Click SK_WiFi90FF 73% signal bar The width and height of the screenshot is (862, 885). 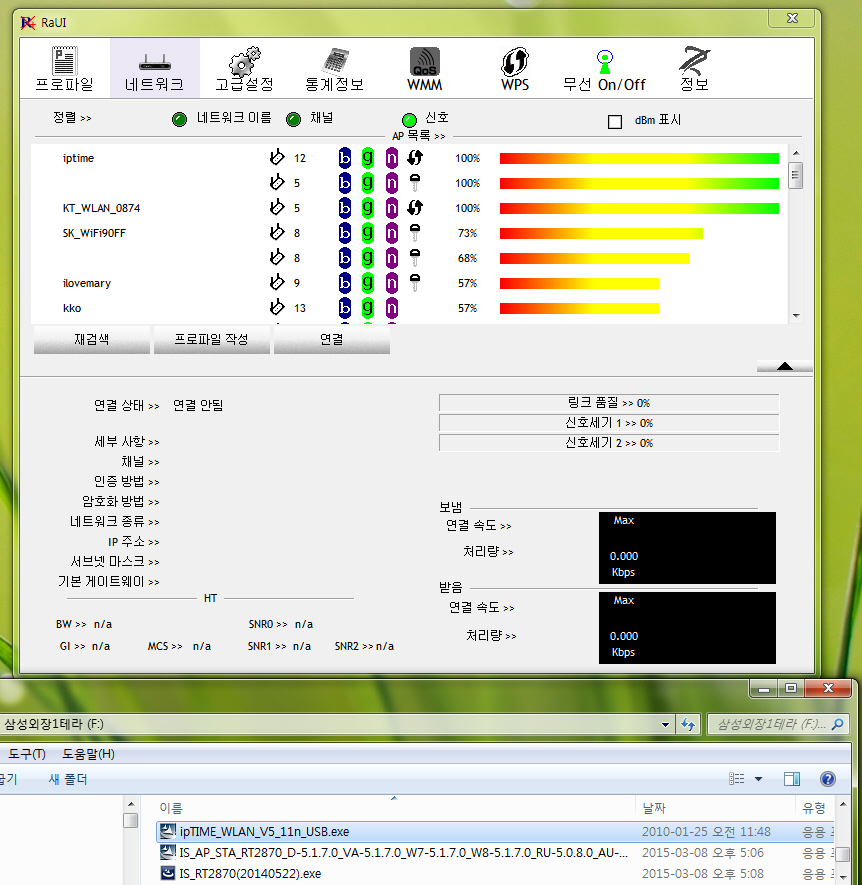601,233
